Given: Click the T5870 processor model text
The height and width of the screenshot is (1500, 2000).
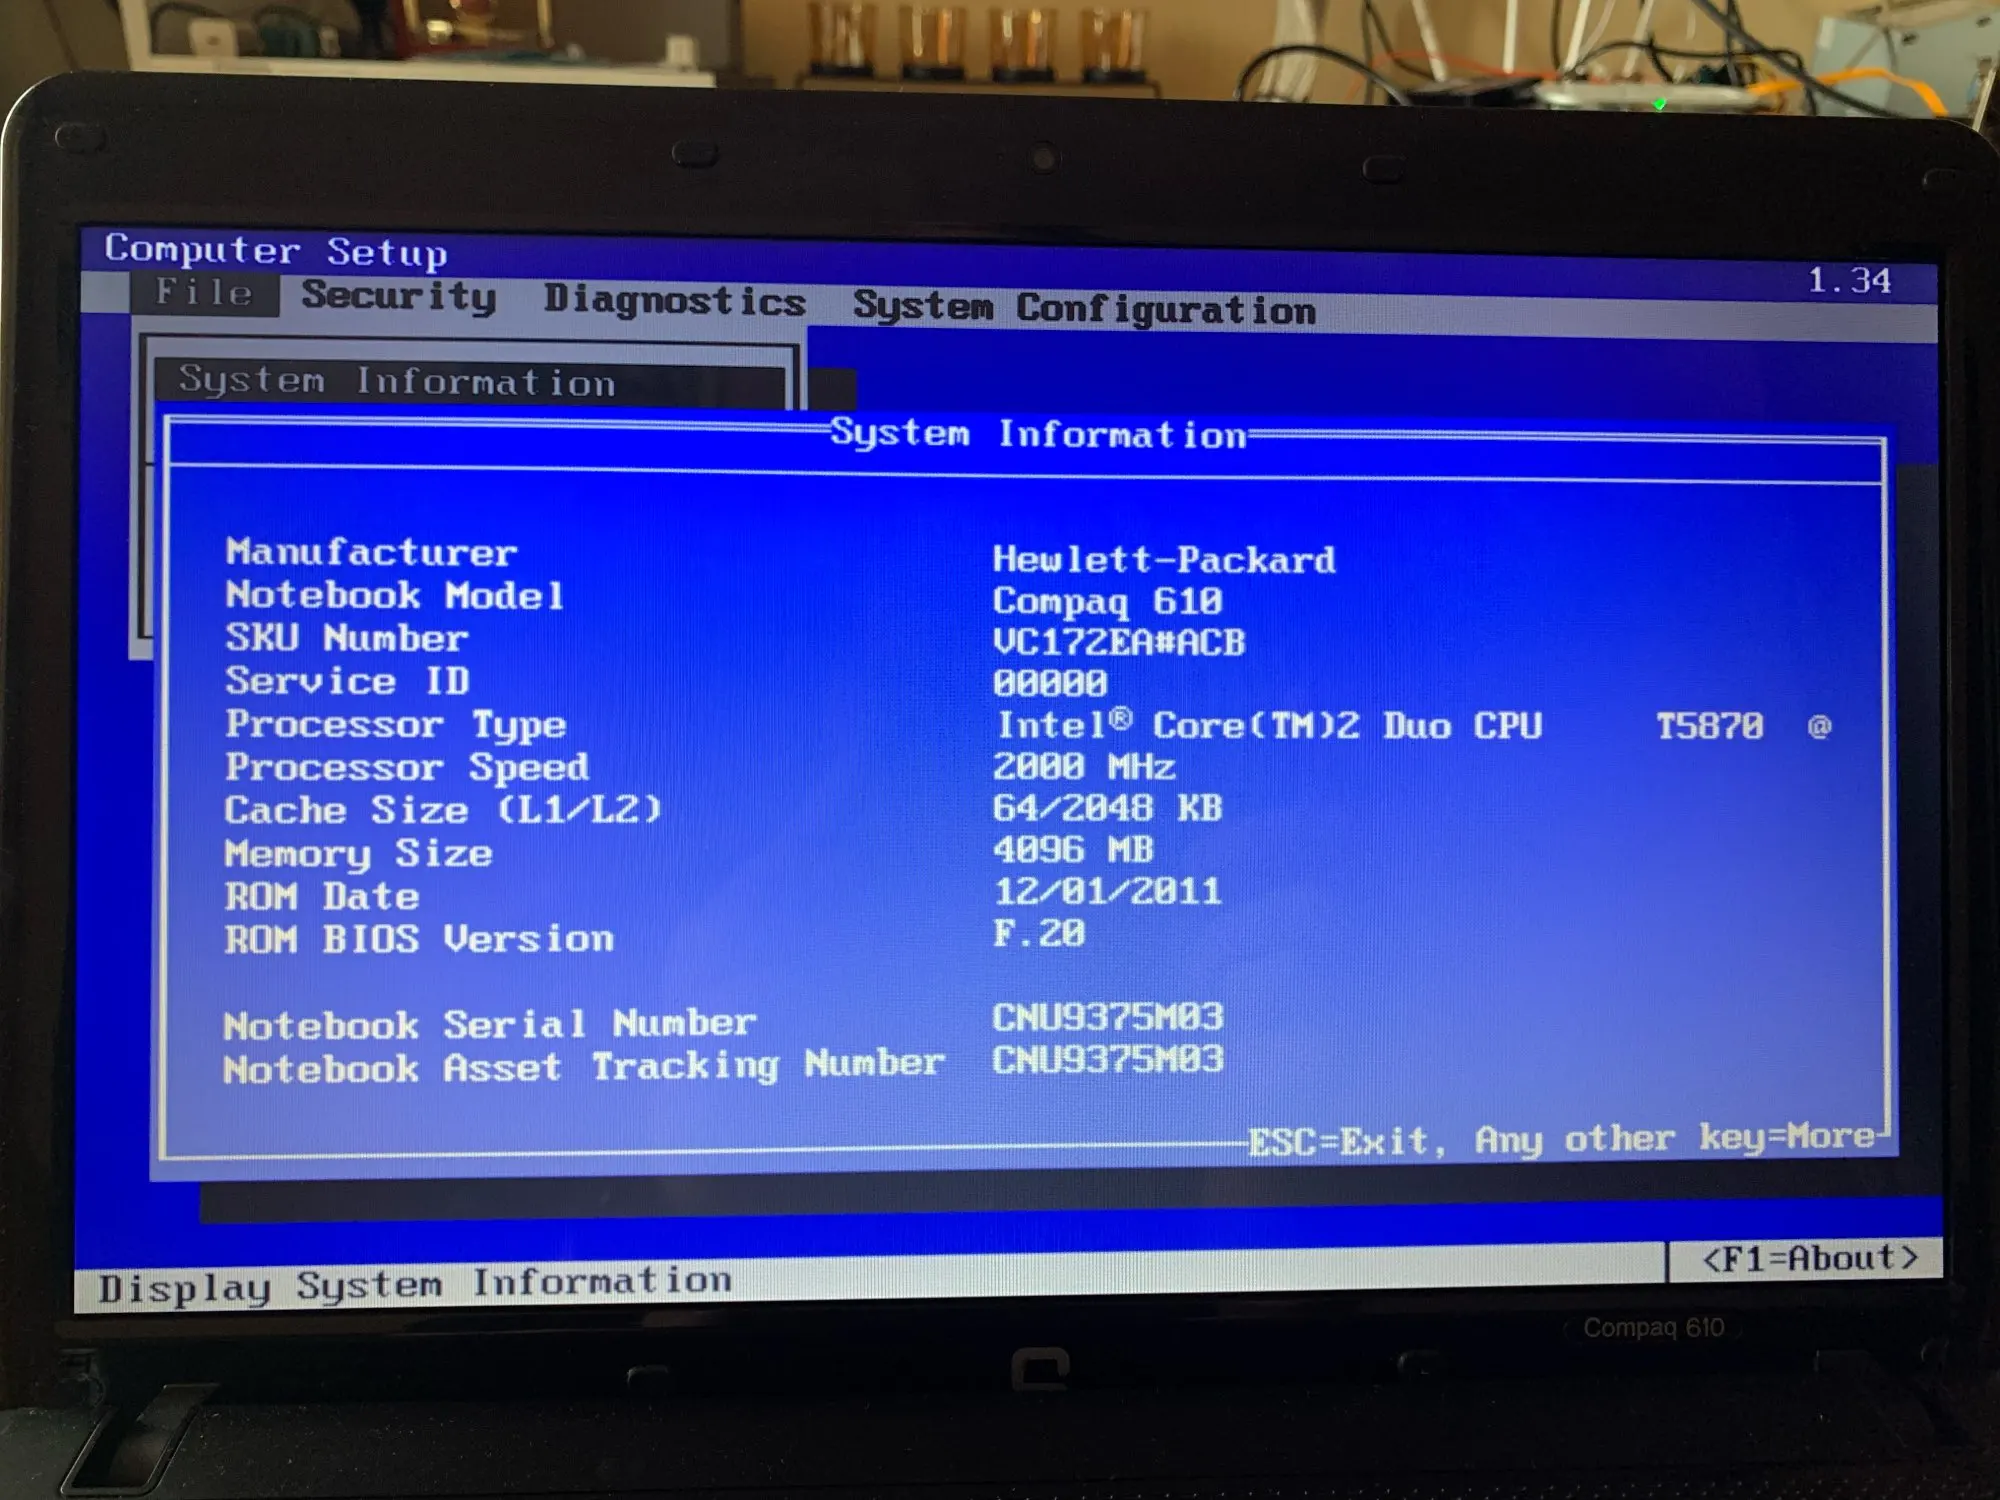Looking at the screenshot, I should [x=1709, y=727].
